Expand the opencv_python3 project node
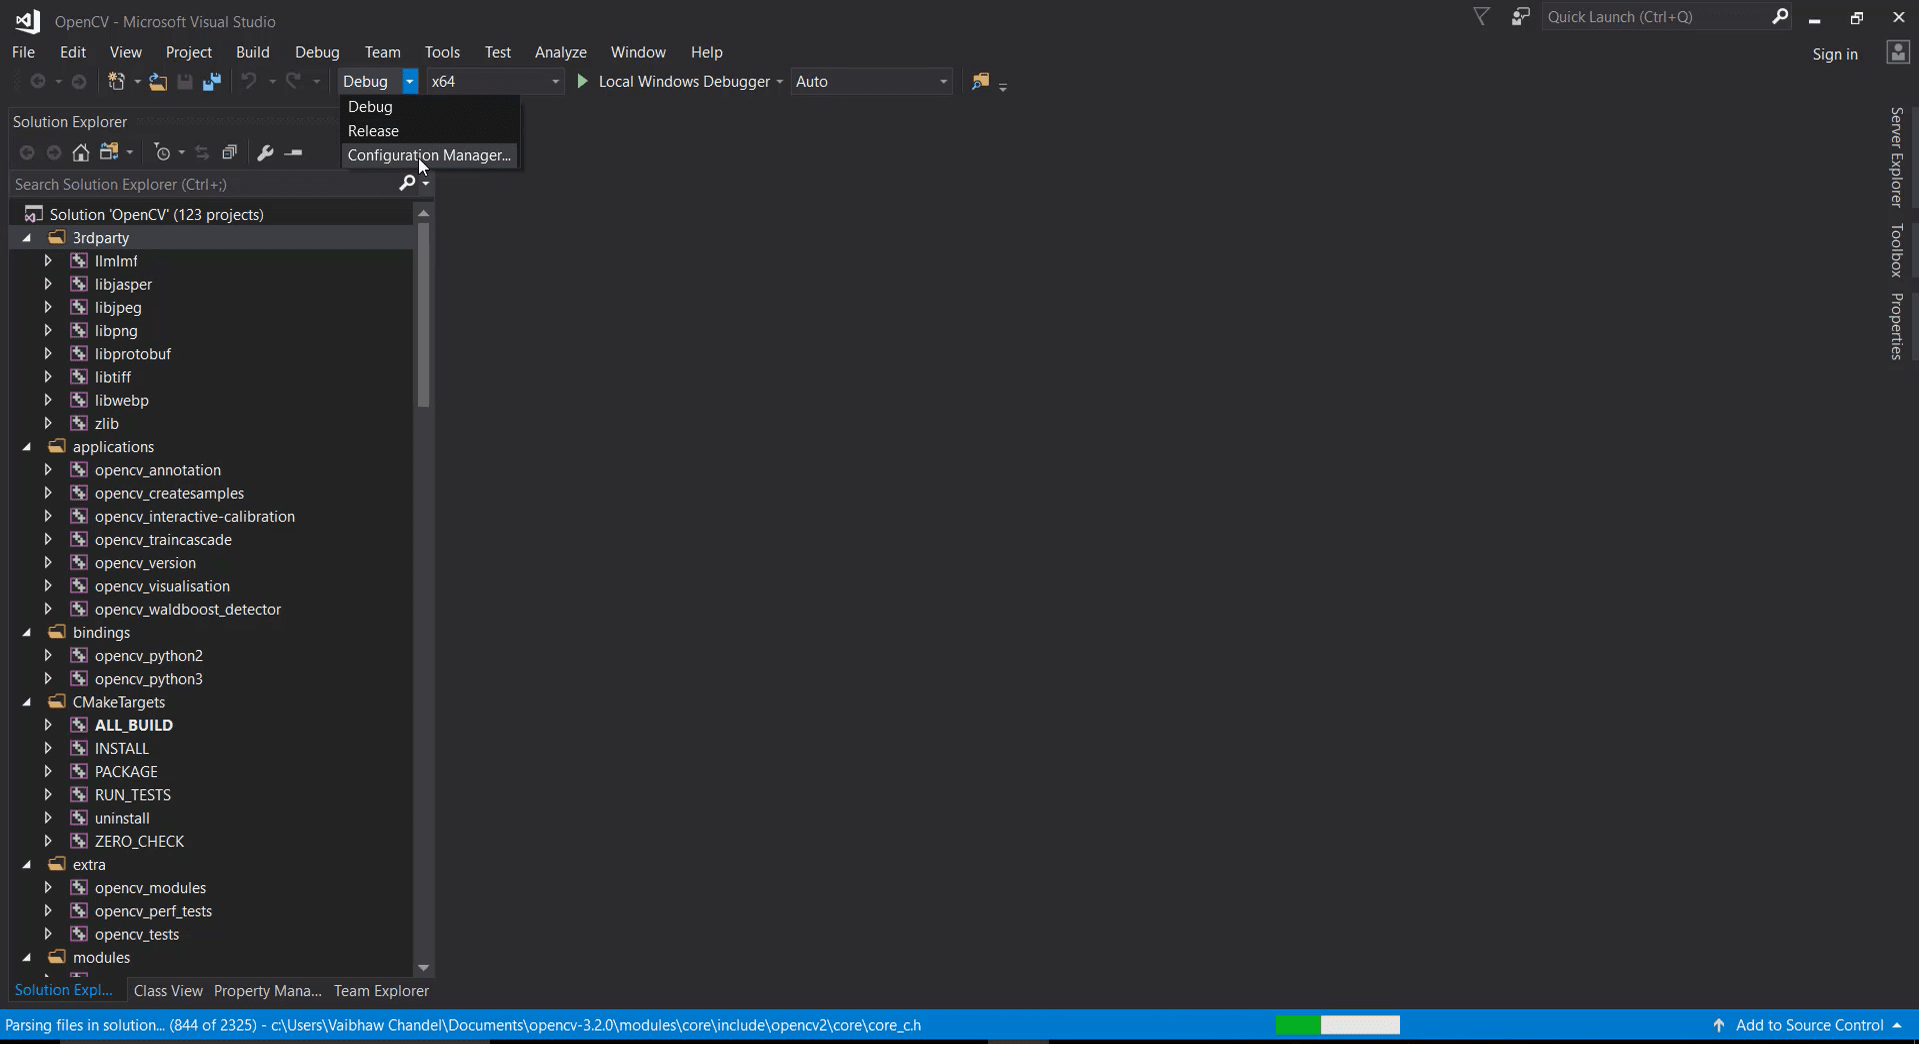 tap(48, 679)
